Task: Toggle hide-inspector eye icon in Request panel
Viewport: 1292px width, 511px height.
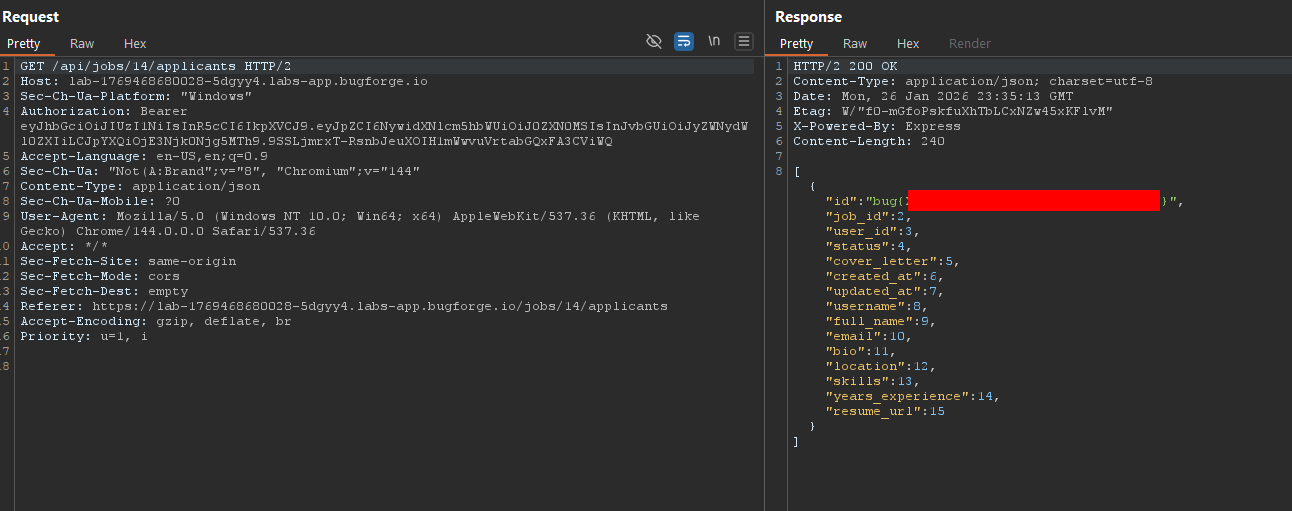Action: click(654, 41)
